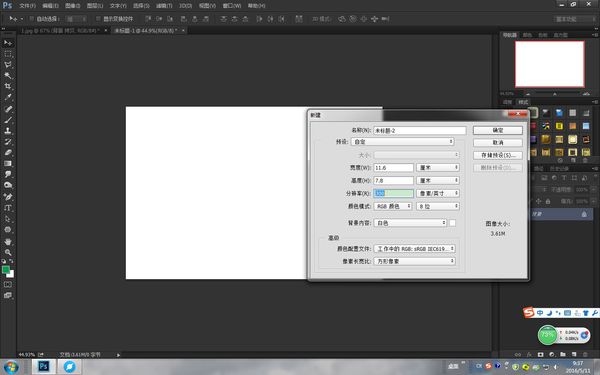Change the screen mode at toolbox bottom
This screenshot has width=600, height=375.
[8, 295]
